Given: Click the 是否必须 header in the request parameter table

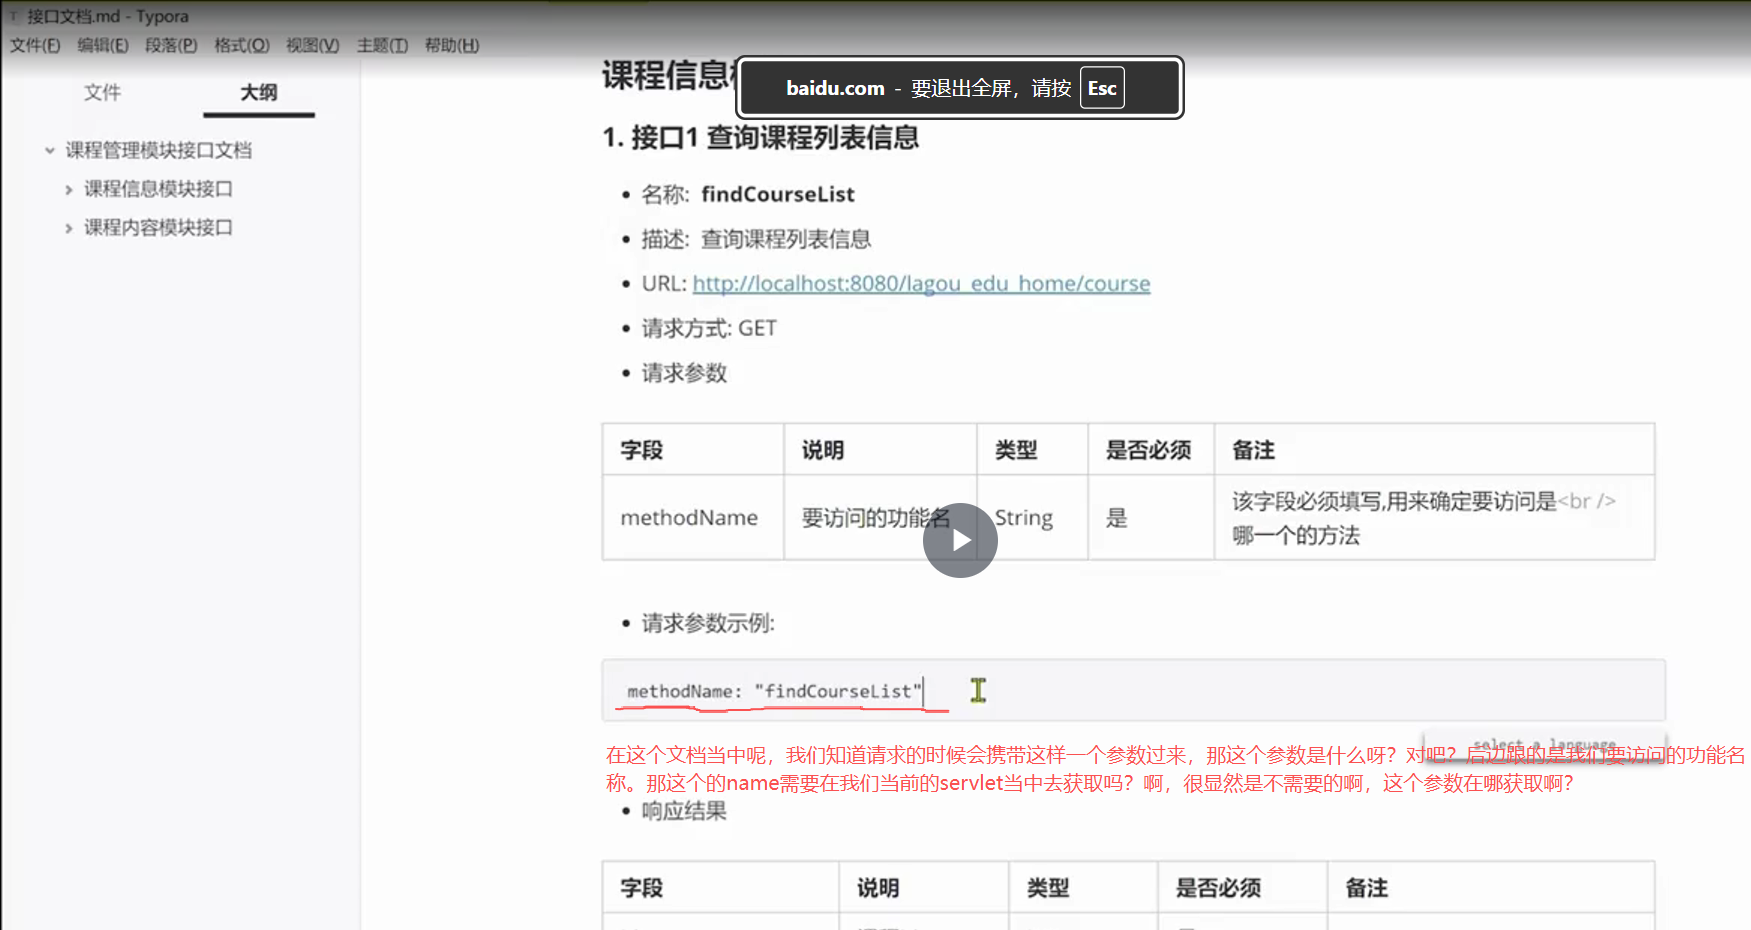Looking at the screenshot, I should pos(1151,450).
